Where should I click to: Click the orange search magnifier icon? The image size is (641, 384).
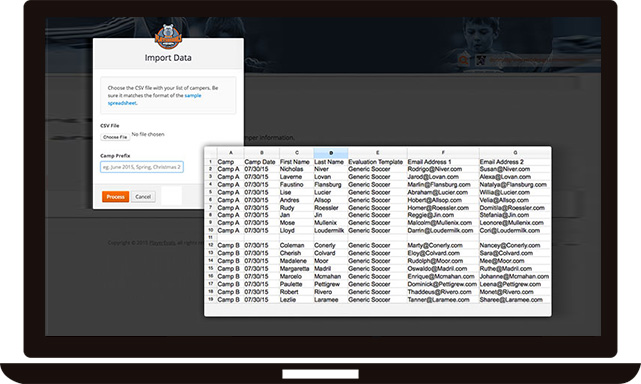coord(463,61)
